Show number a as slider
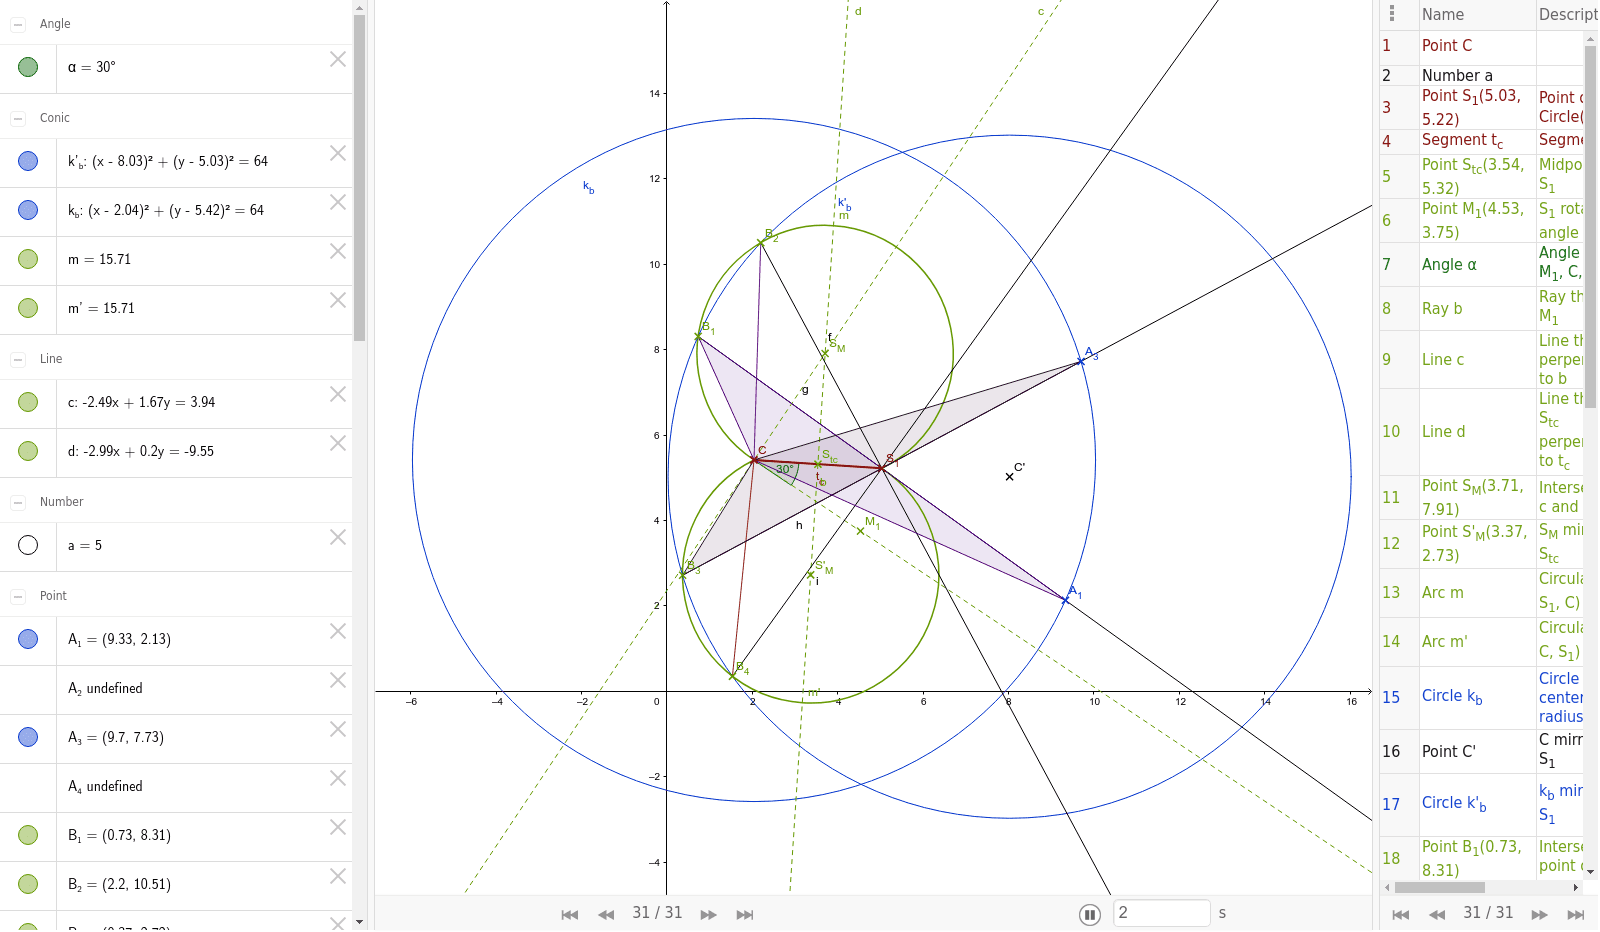Screen dimensions: 1600x932 tap(28, 545)
